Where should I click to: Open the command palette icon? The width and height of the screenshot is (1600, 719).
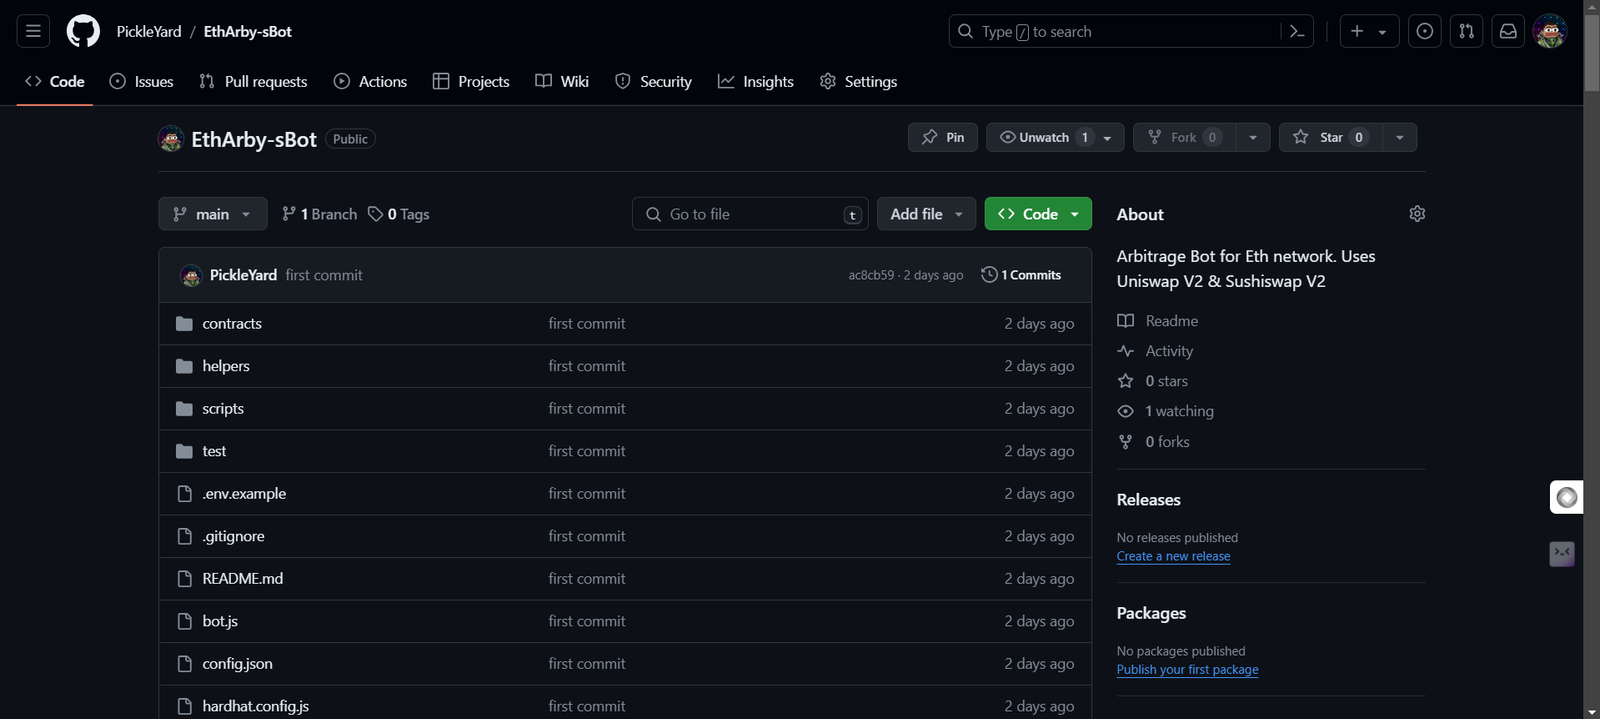click(x=1297, y=31)
